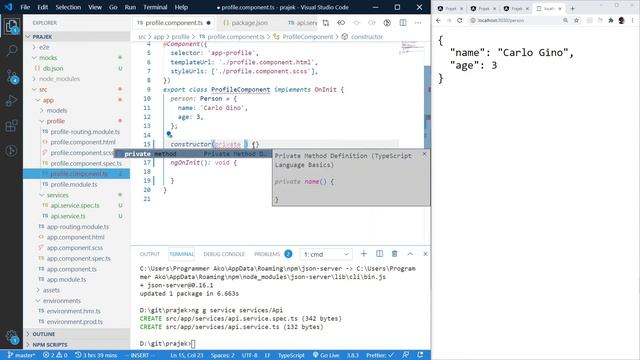The image size is (640, 360).
Task: Open the Run and Debug view
Action: 11,100
